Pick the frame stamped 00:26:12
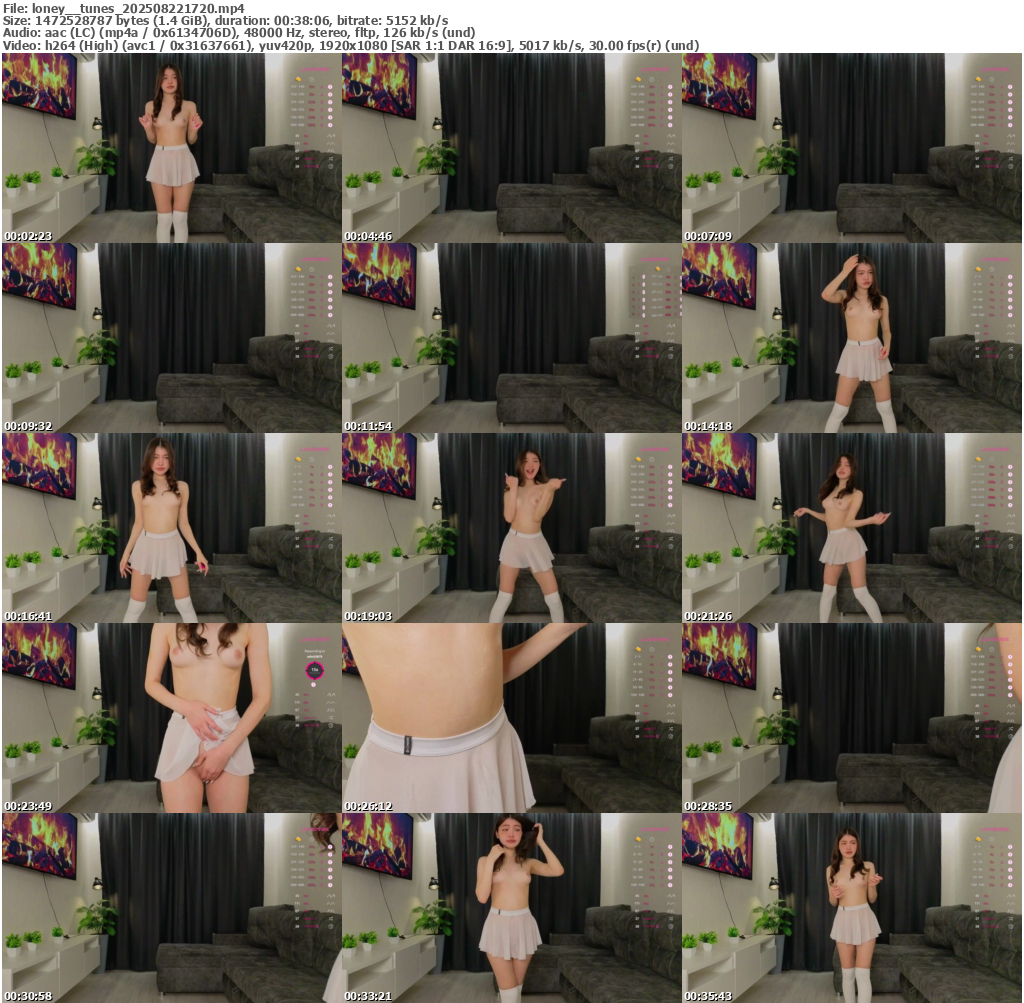Viewport: 1024px width, 1003px height. point(511,718)
